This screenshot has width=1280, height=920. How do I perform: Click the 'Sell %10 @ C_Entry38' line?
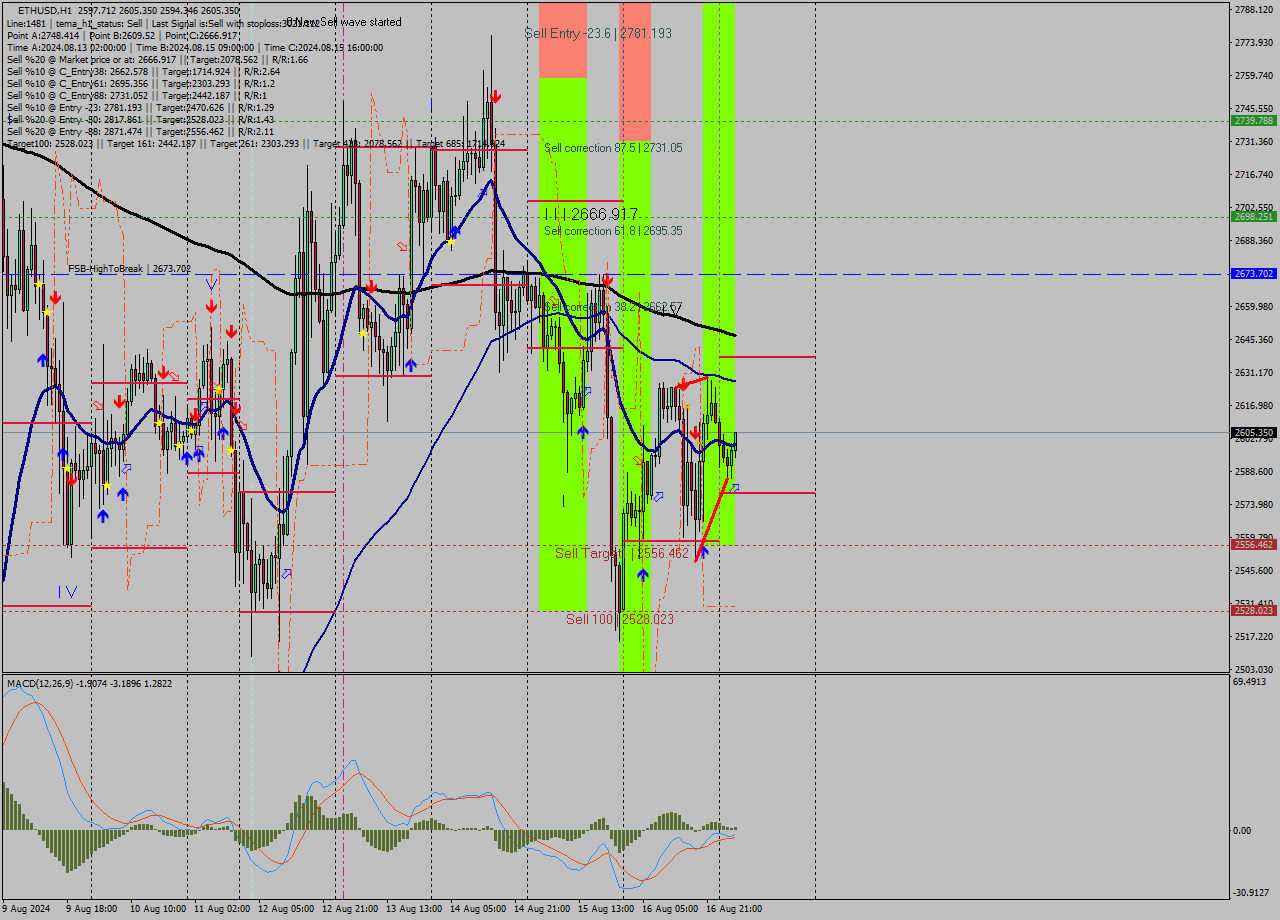pos(143,71)
